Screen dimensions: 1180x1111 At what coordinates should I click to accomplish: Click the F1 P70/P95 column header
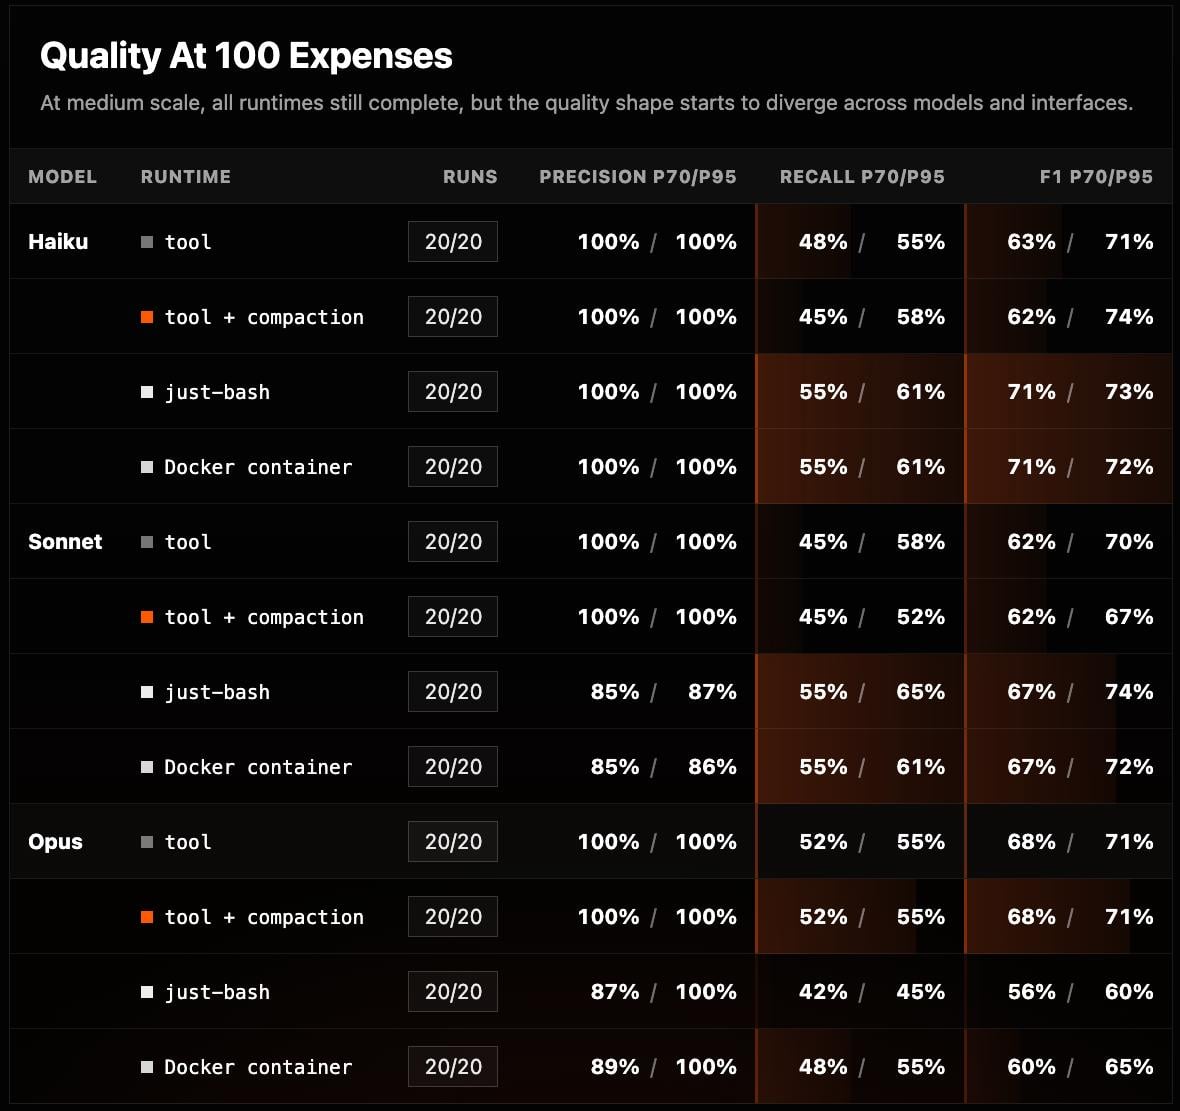point(1096,176)
